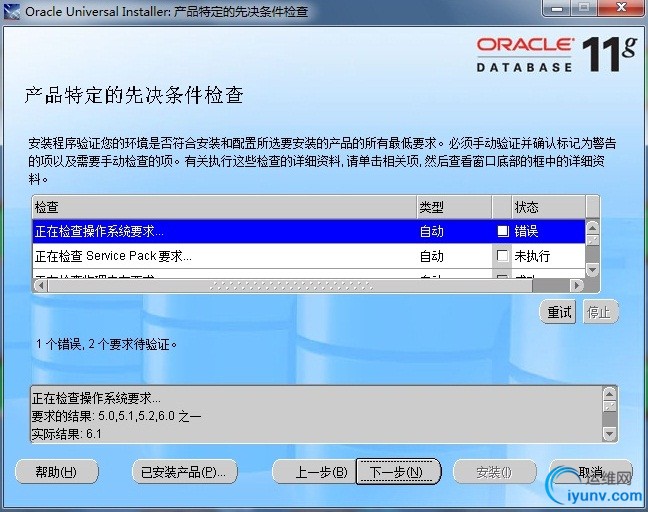Proceed with 下一步(N) button
The height and width of the screenshot is (512, 648).
click(x=398, y=472)
